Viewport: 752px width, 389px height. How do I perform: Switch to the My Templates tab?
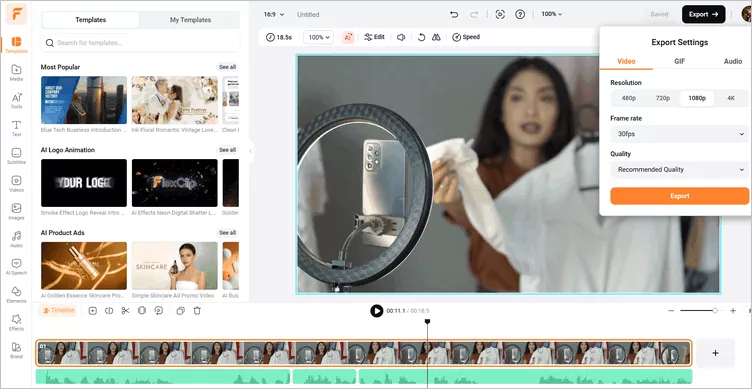point(190,20)
